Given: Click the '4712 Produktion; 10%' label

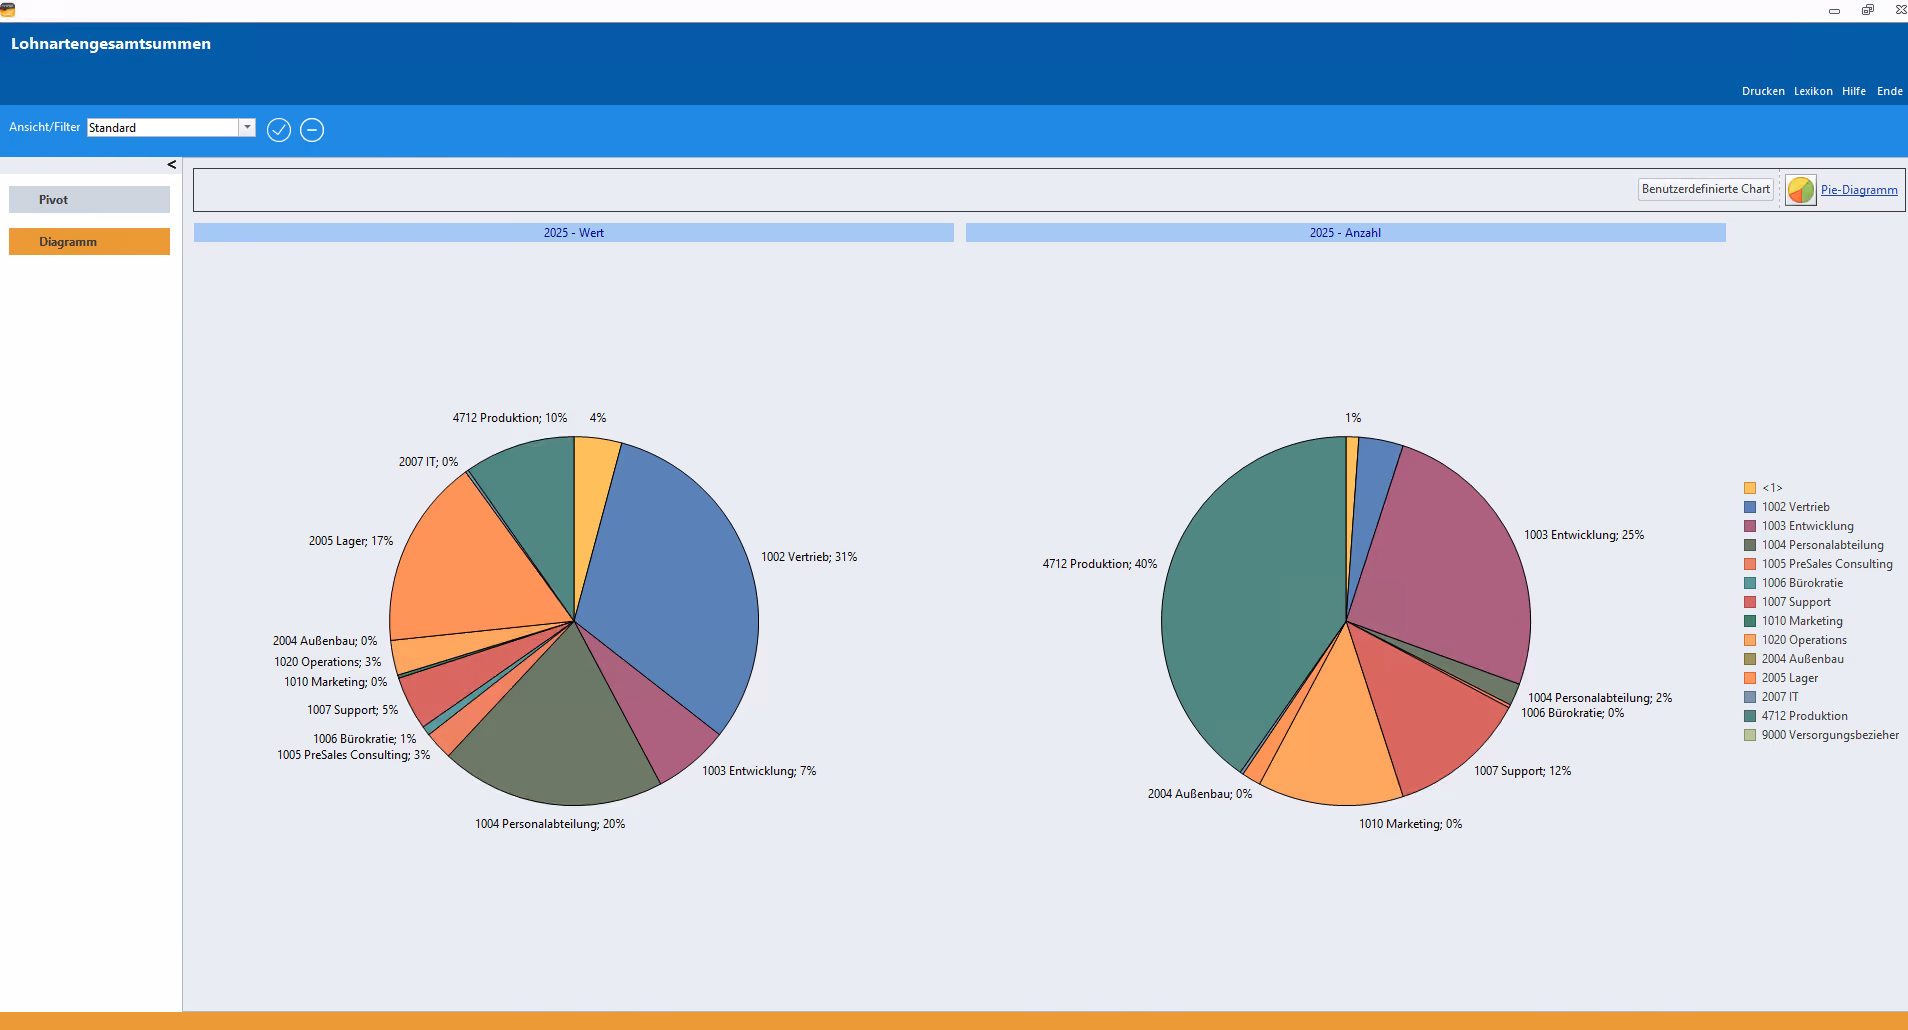Looking at the screenshot, I should pyautogui.click(x=510, y=418).
